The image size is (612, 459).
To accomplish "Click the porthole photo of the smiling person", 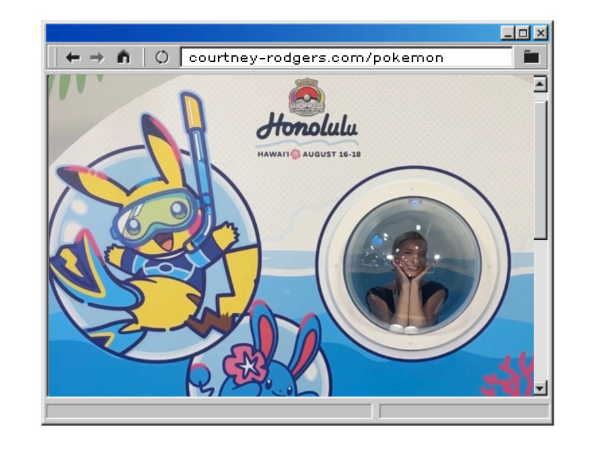I will [413, 265].
